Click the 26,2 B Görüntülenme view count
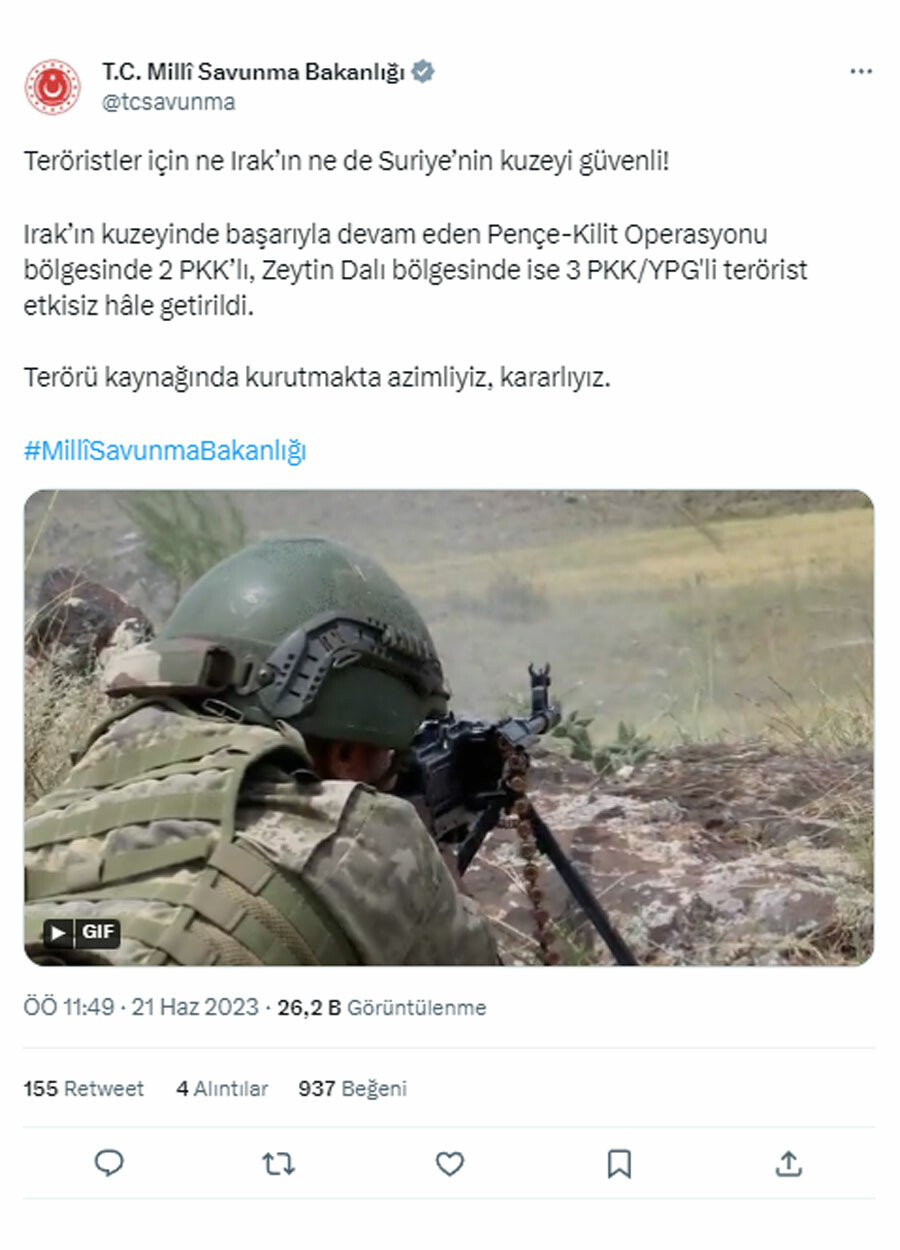900x1250 pixels. coord(382,1008)
